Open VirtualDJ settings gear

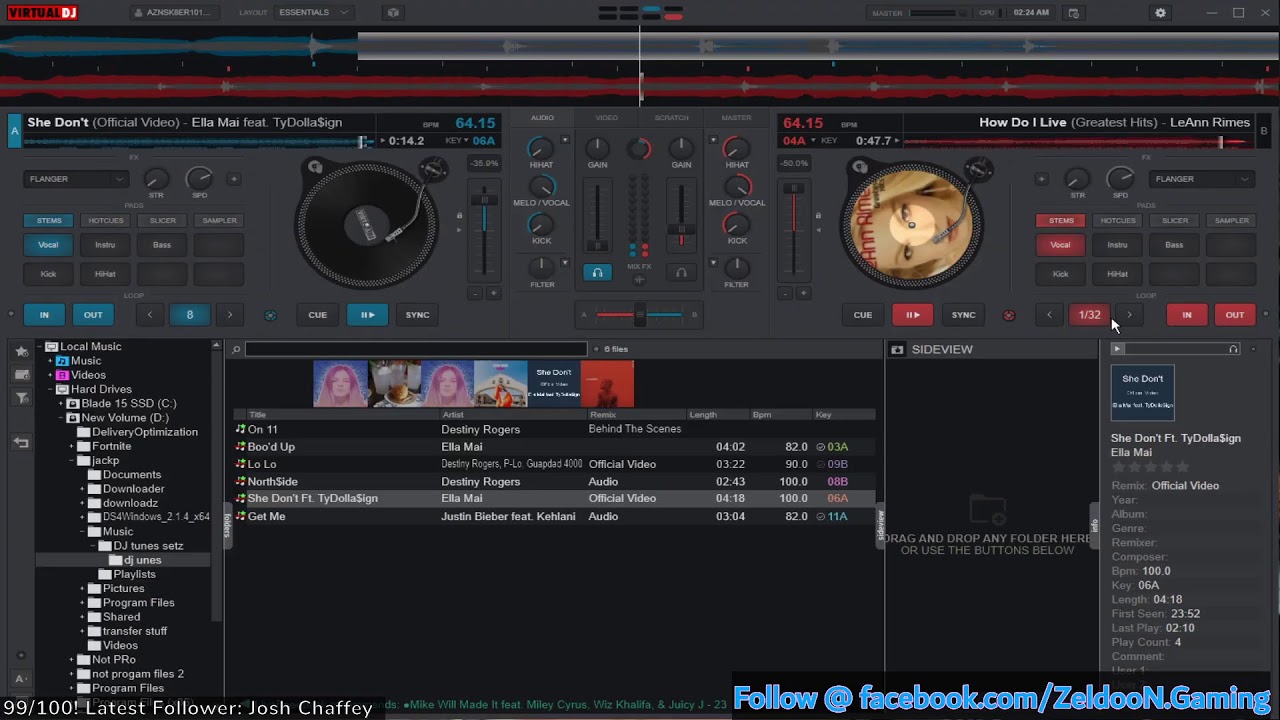[x=1161, y=13]
